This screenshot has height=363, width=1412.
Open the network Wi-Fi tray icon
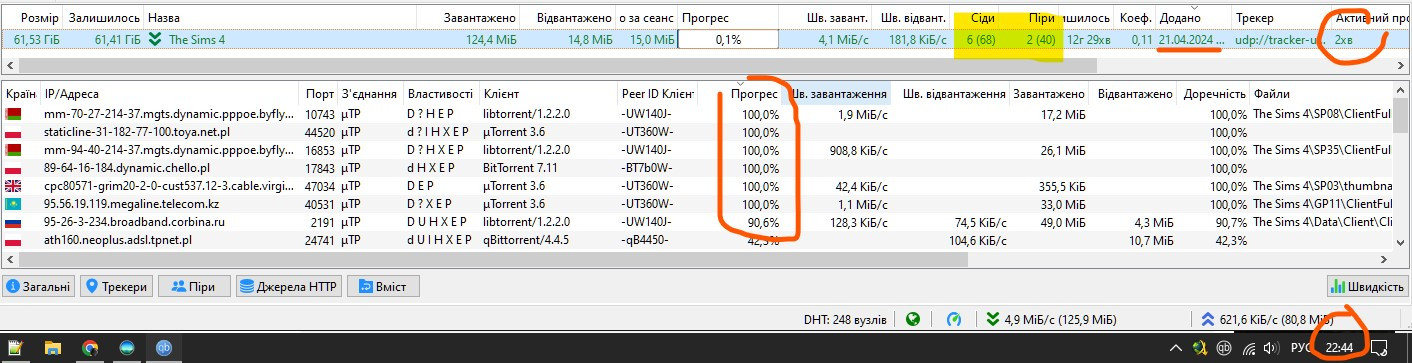coord(1249,348)
